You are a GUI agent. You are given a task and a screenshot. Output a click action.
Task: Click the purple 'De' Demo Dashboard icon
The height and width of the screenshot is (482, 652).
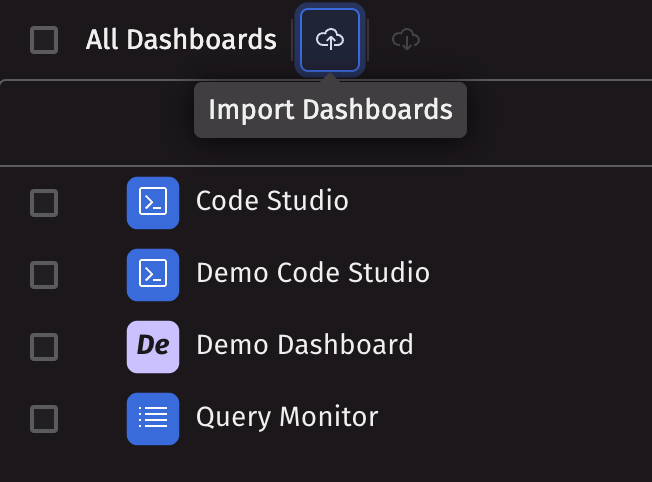[153, 346]
